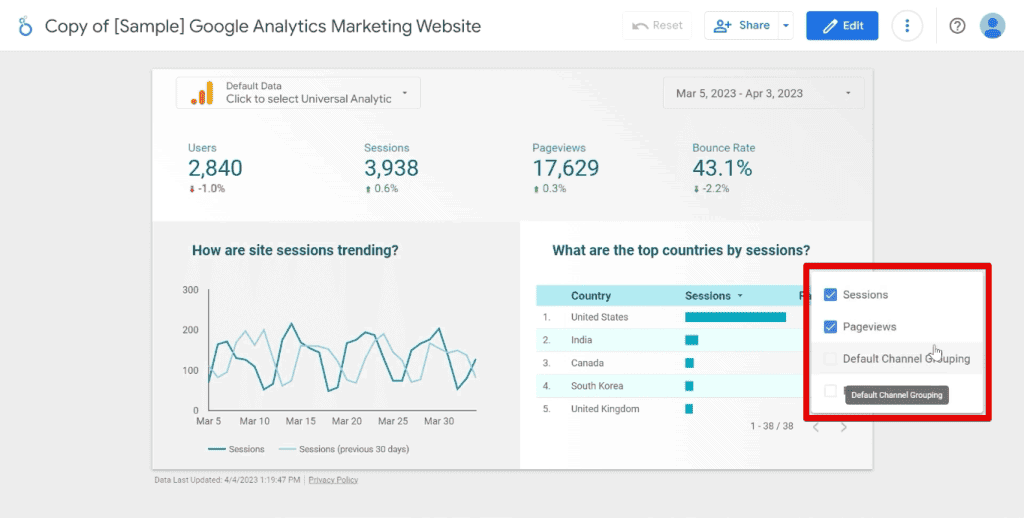Open the user account avatar
Screen dimensions: 1024x518
pyautogui.click(x=992, y=25)
